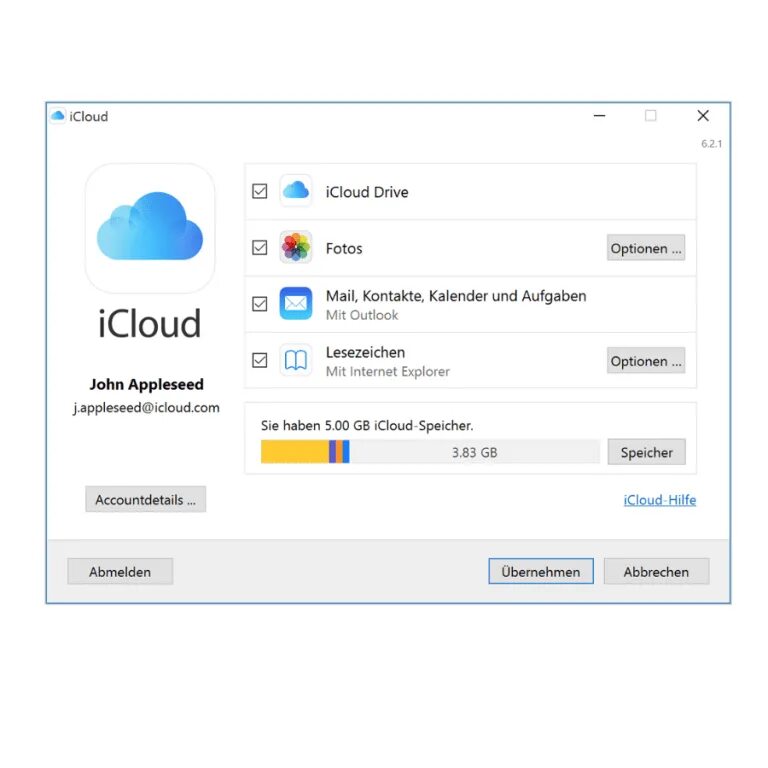Minimize the iCloud window
This screenshot has height=768, width=768.
(x=600, y=116)
